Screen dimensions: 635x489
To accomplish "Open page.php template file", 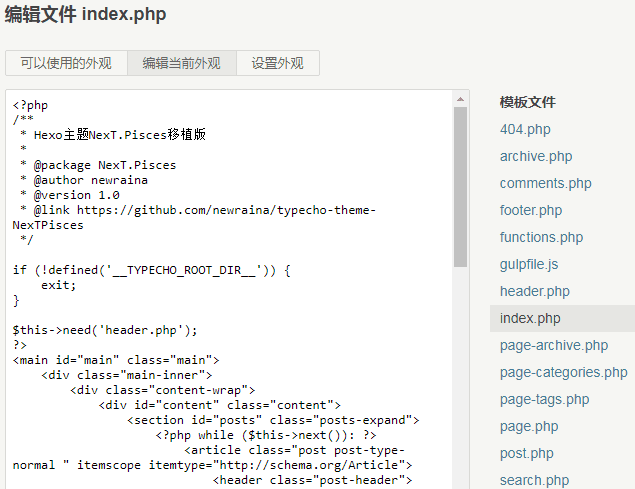I will [529, 426].
